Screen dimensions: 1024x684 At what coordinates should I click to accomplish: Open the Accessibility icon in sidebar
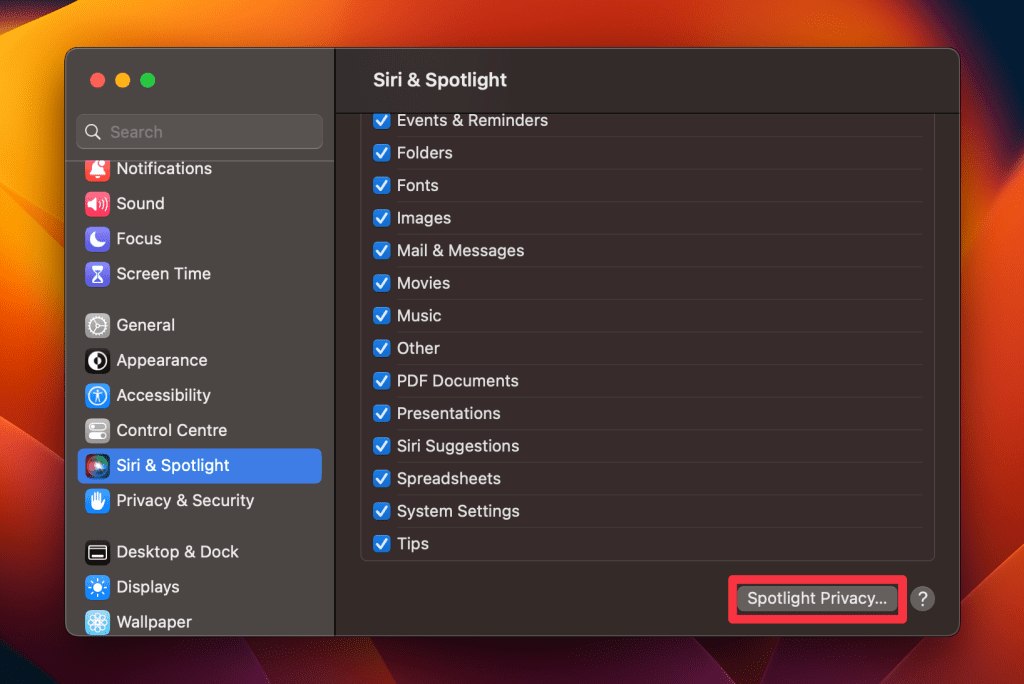[97, 395]
